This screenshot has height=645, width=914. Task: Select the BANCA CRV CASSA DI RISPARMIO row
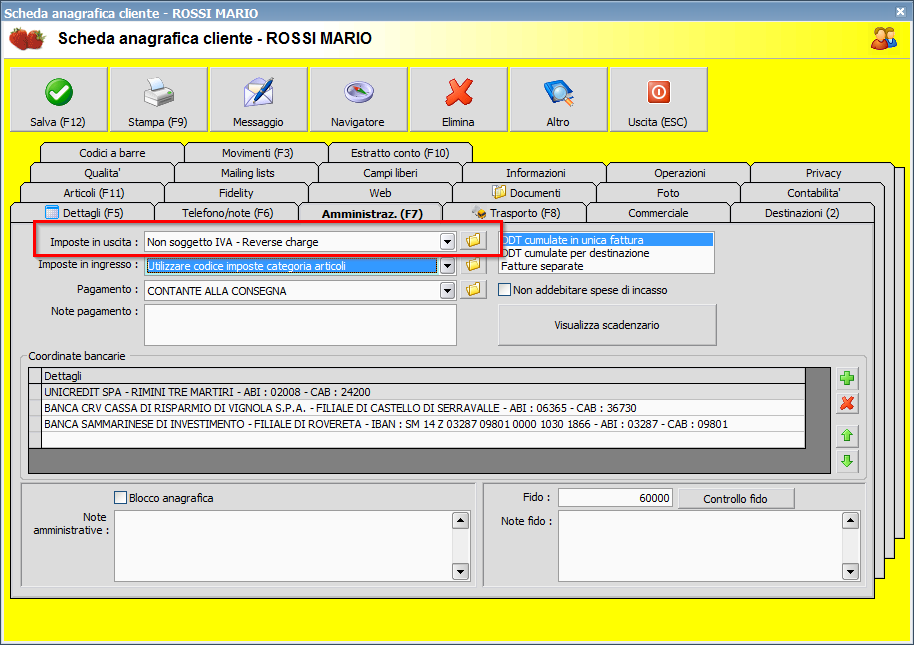pos(424,408)
